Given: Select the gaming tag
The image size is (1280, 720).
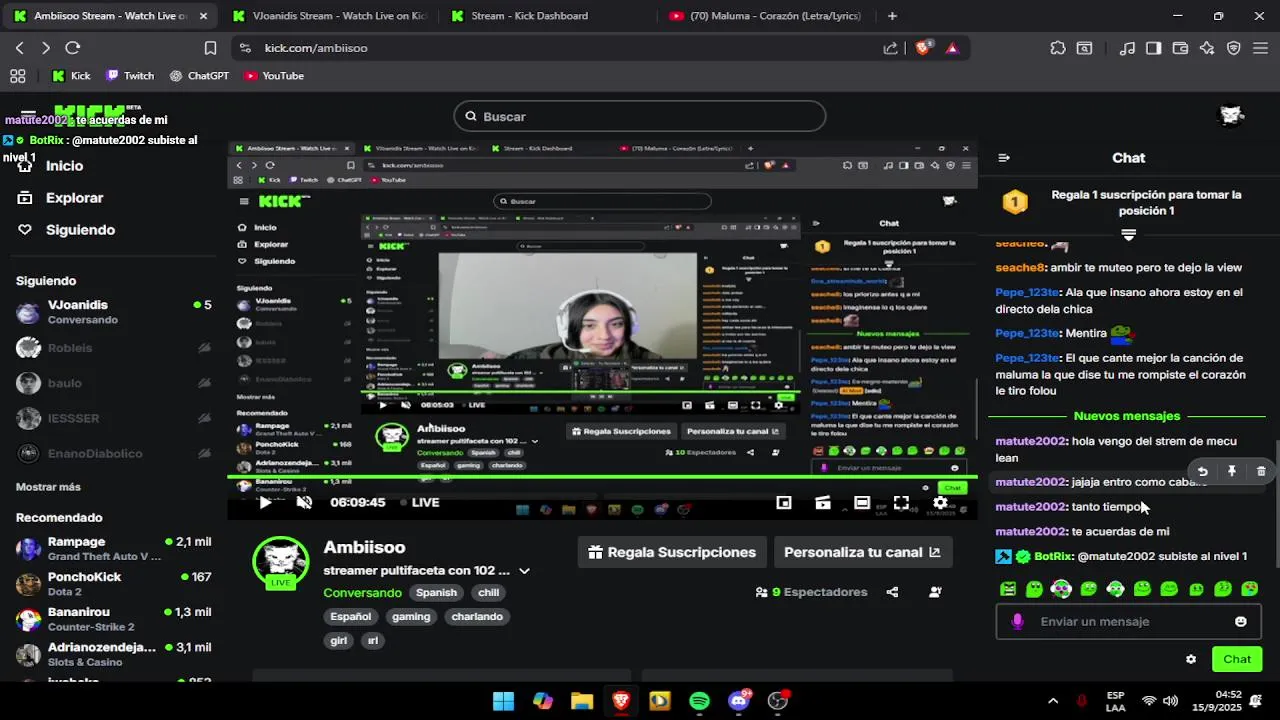Looking at the screenshot, I should pyautogui.click(x=411, y=616).
